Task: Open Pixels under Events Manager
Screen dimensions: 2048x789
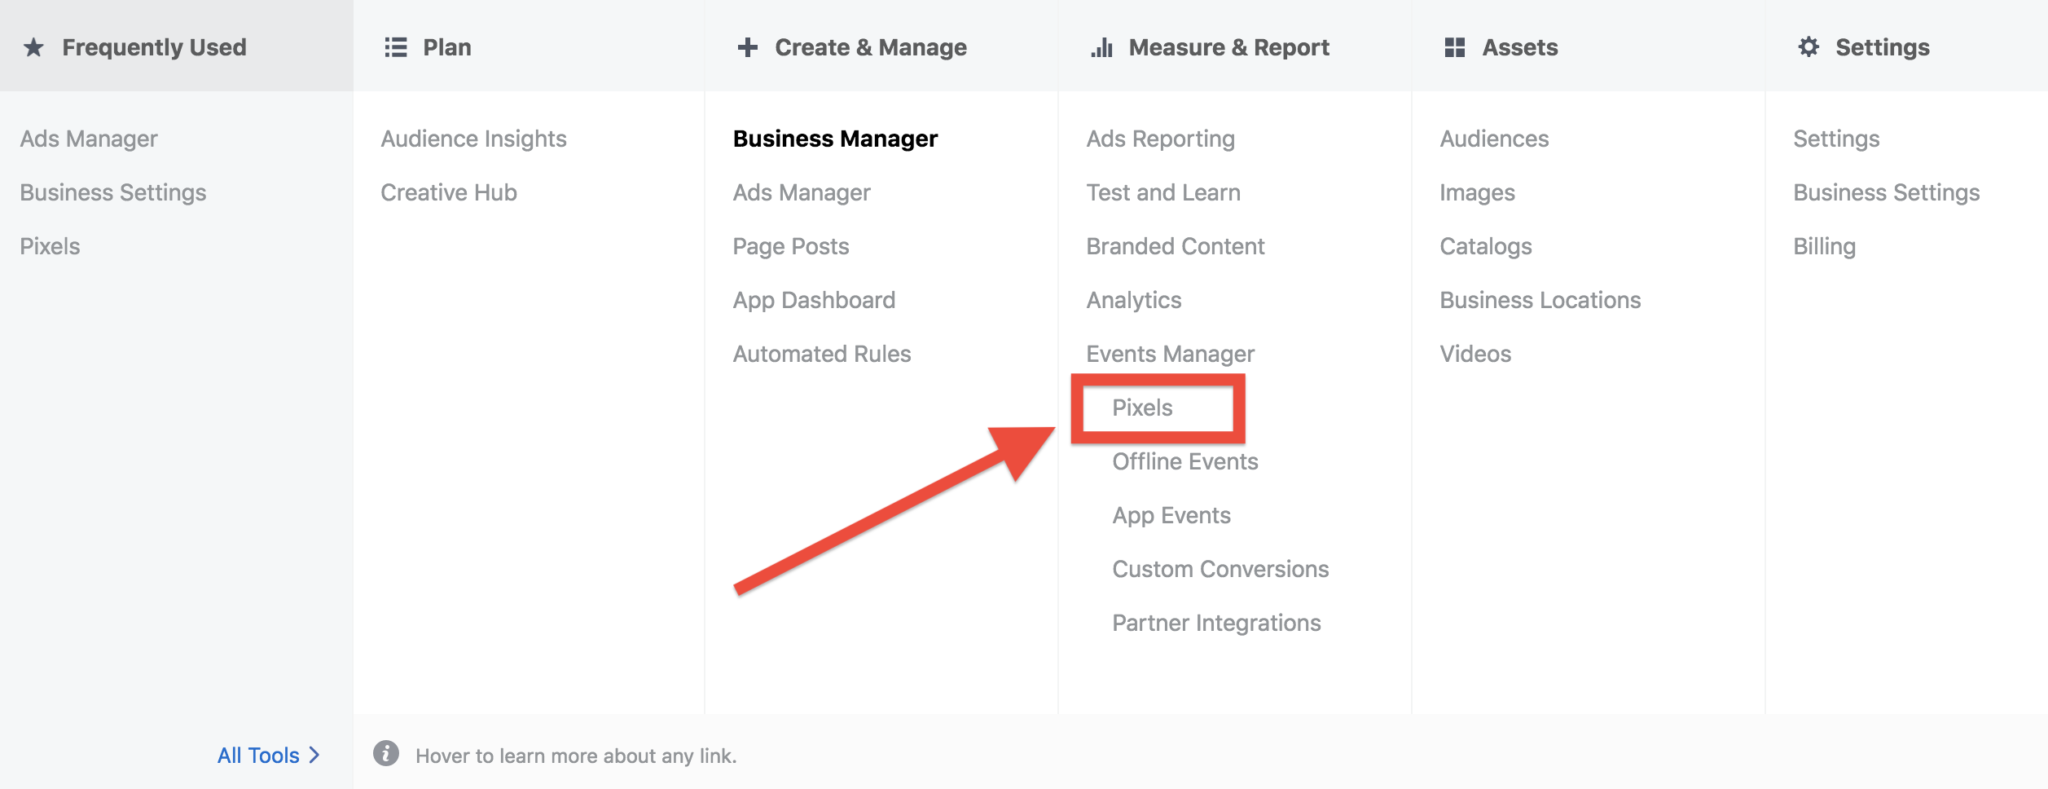Action: pos(1142,408)
